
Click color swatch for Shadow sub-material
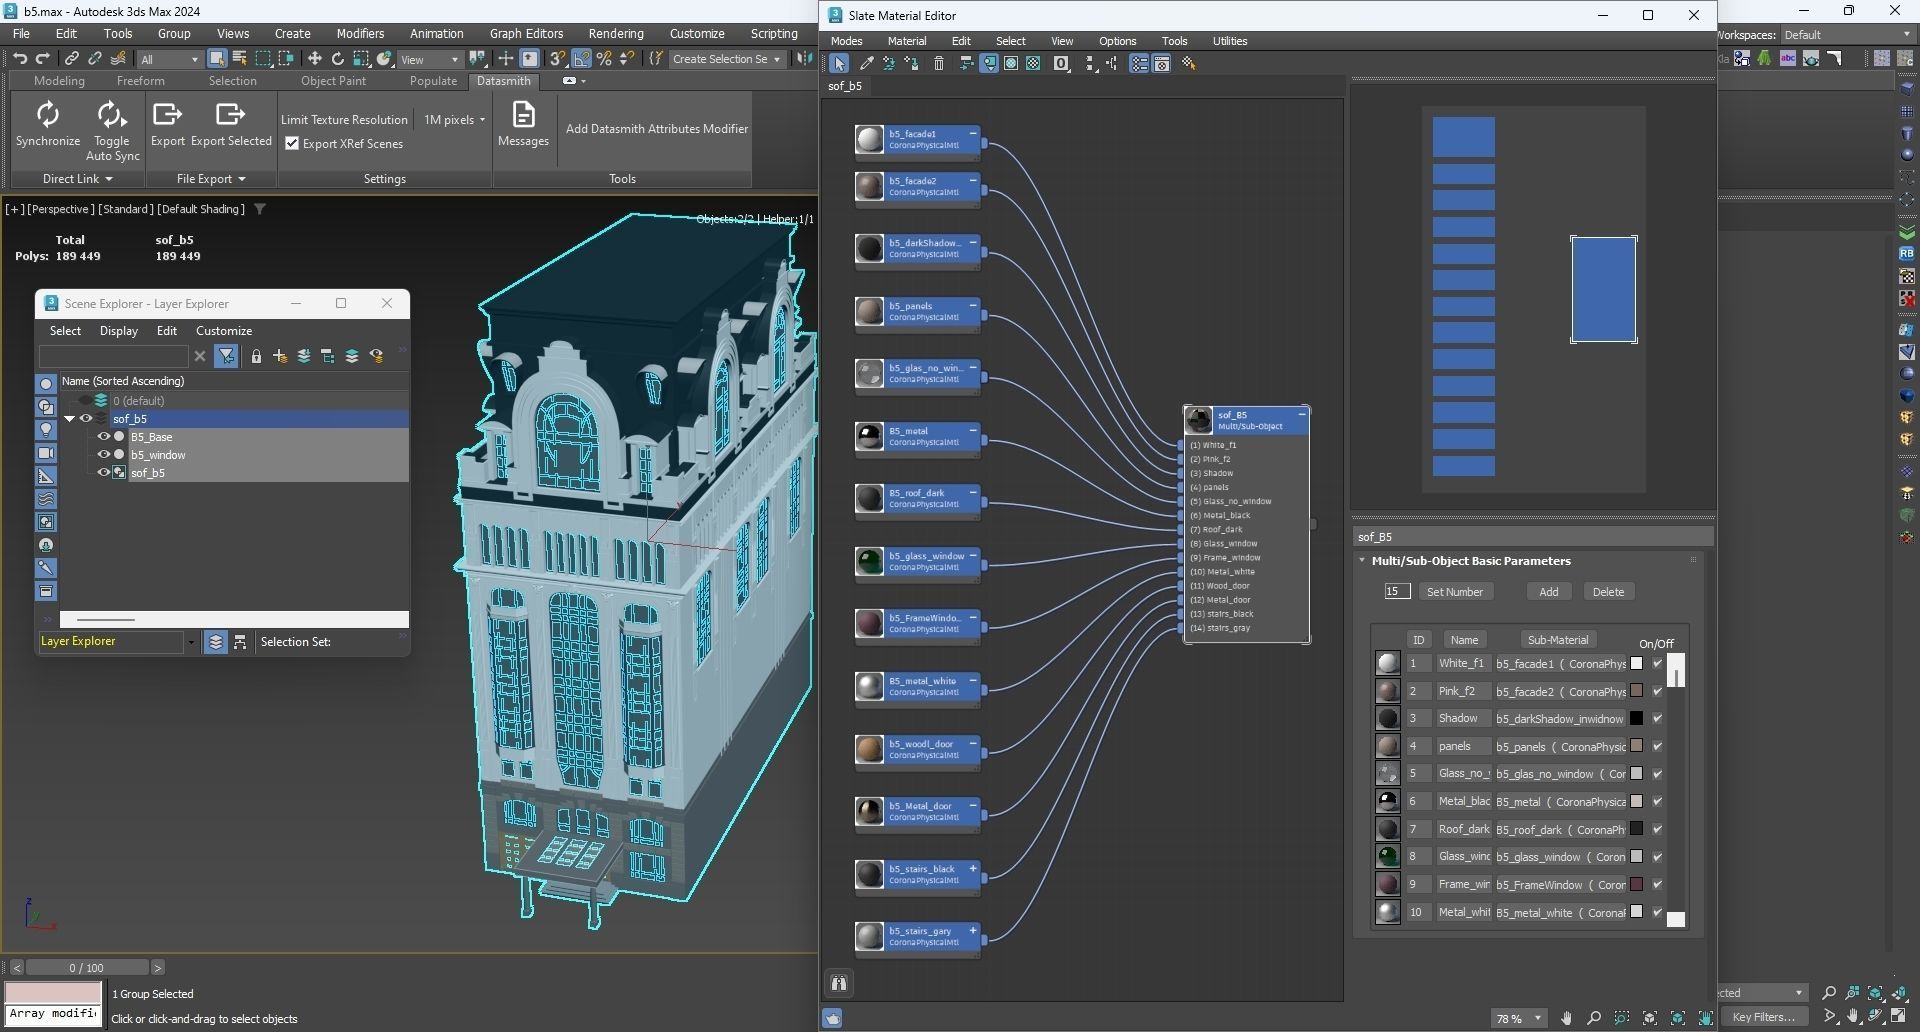[x=1637, y=718]
